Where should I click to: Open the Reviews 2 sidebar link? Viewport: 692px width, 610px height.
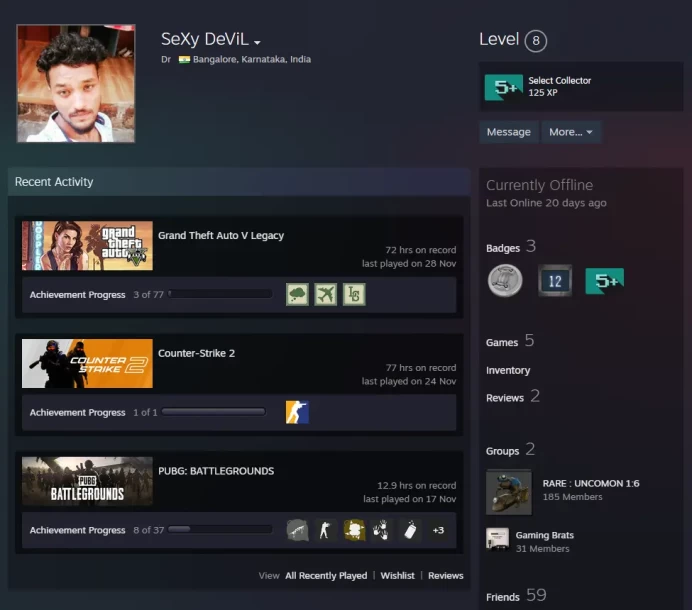pos(513,397)
